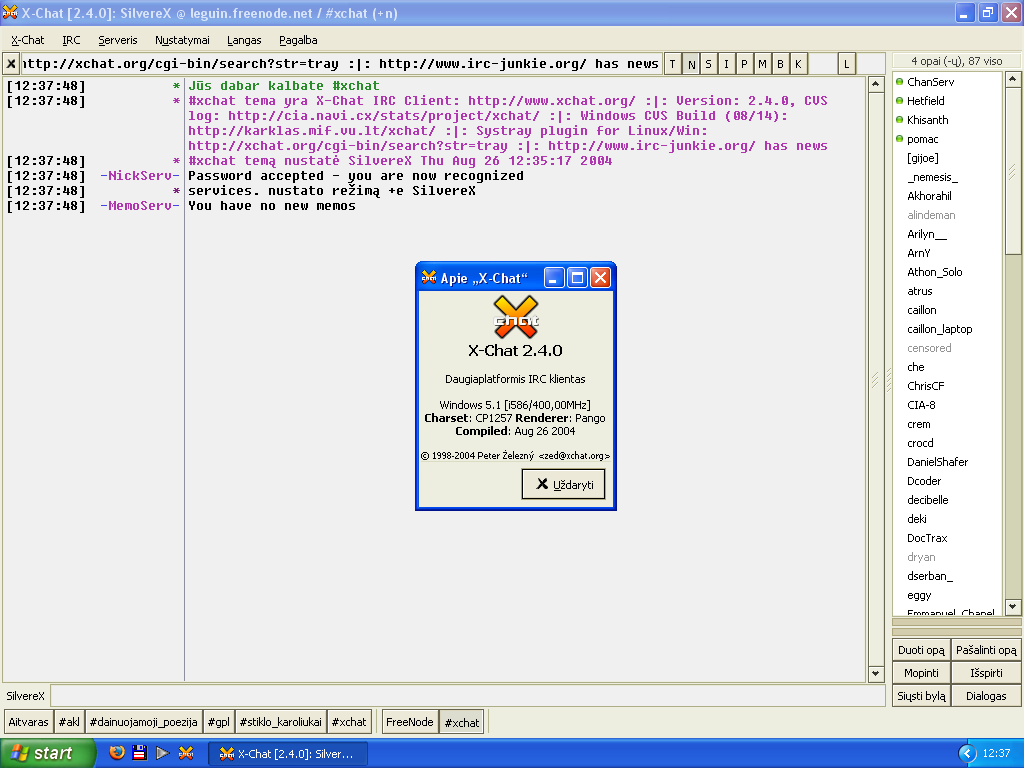
Task: Click the chat scroll-down arrow
Action: click(876, 673)
